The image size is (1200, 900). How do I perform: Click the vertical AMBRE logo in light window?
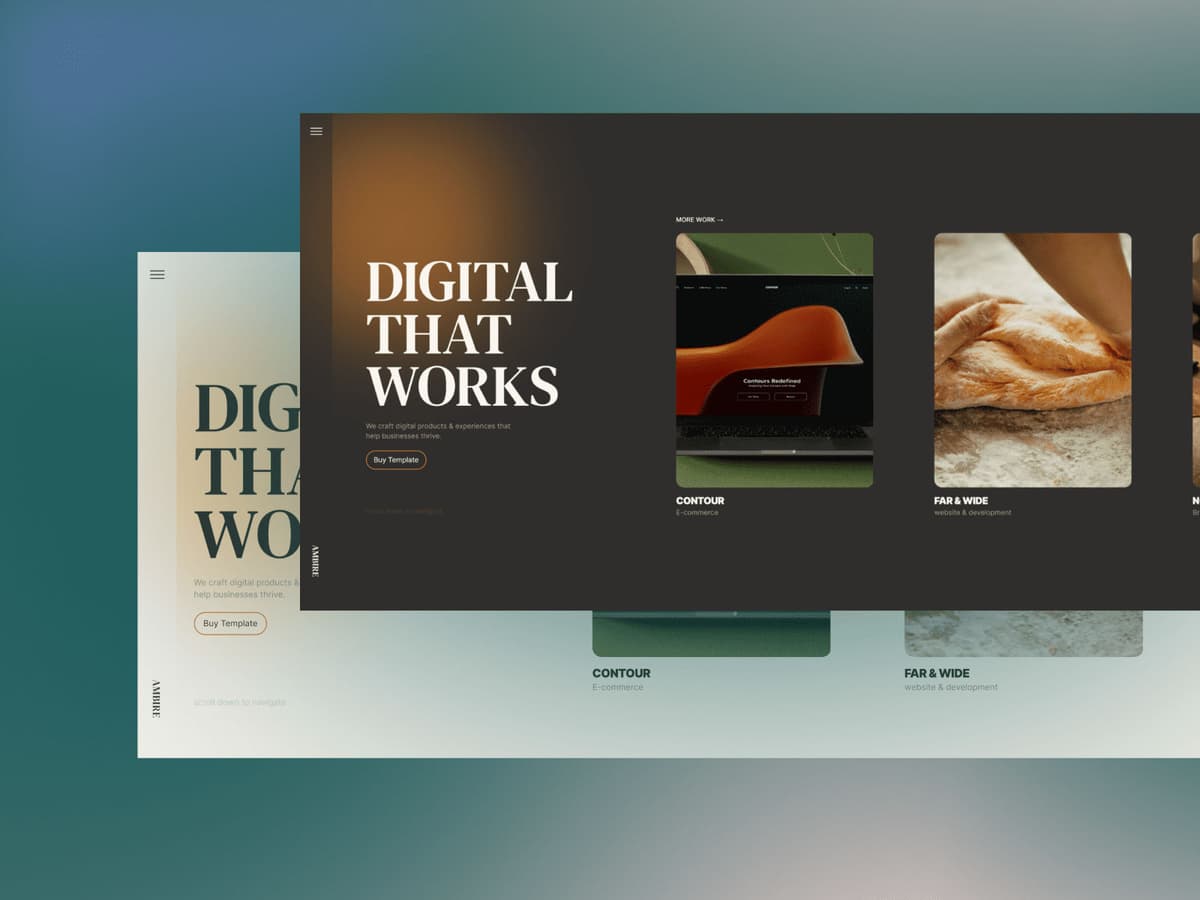tap(156, 698)
